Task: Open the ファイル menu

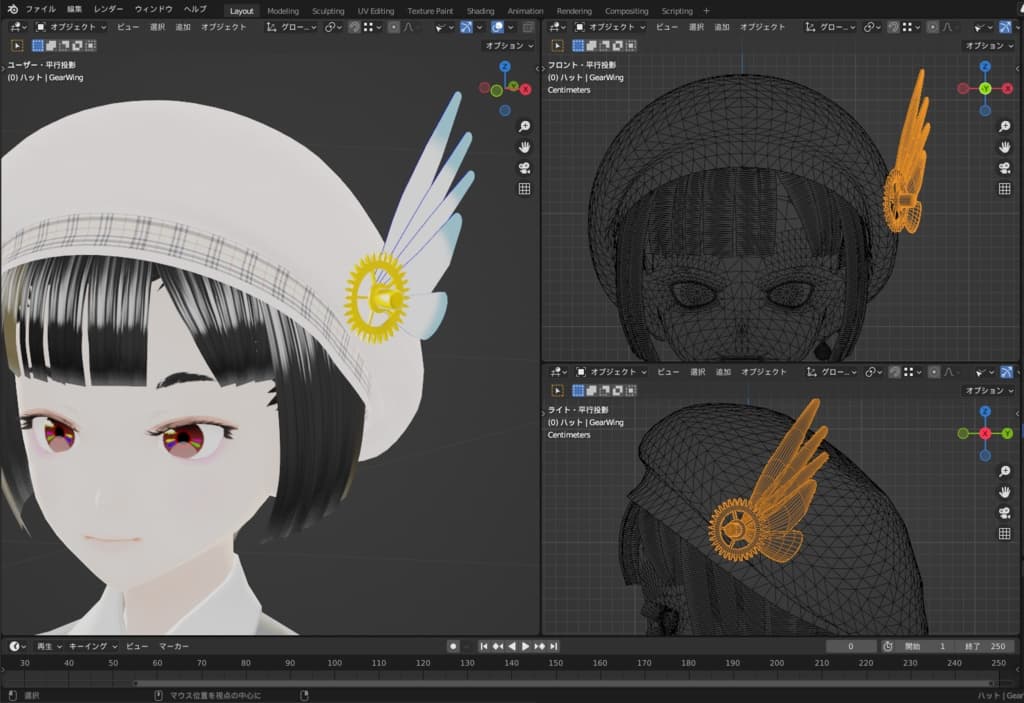Action: coord(40,10)
